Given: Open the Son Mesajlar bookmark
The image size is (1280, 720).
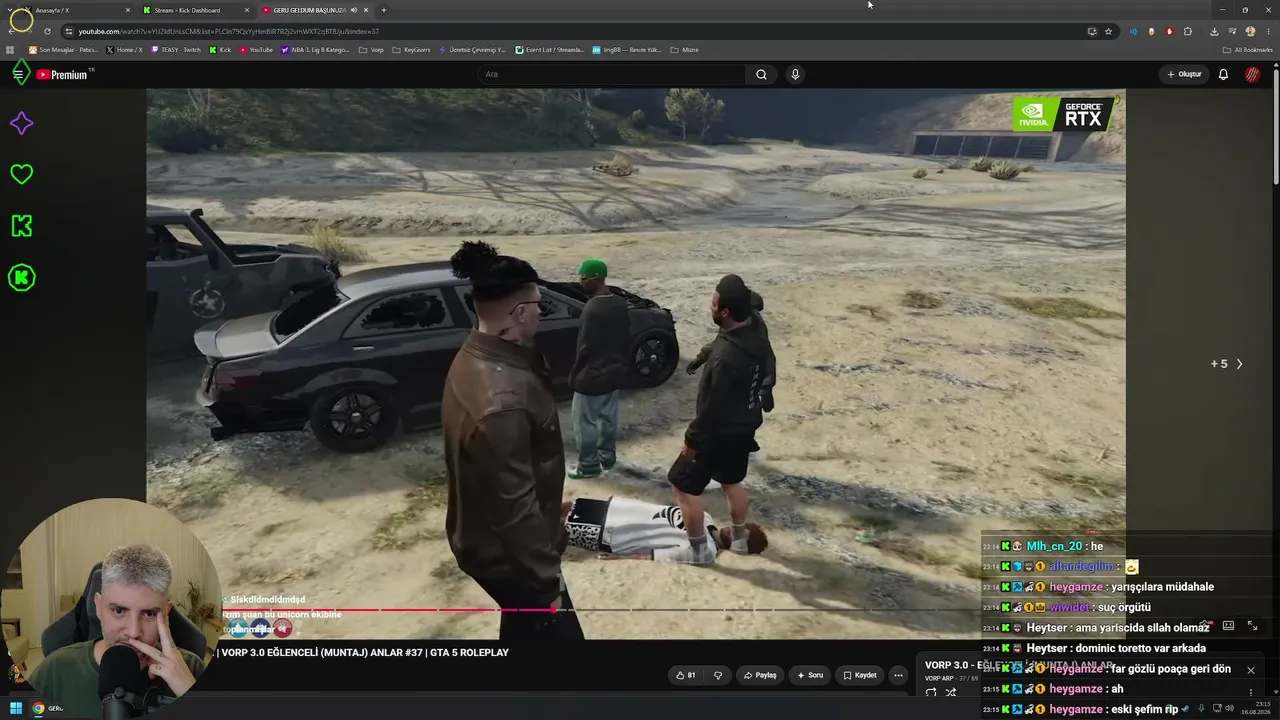Looking at the screenshot, I should pyautogui.click(x=63, y=50).
